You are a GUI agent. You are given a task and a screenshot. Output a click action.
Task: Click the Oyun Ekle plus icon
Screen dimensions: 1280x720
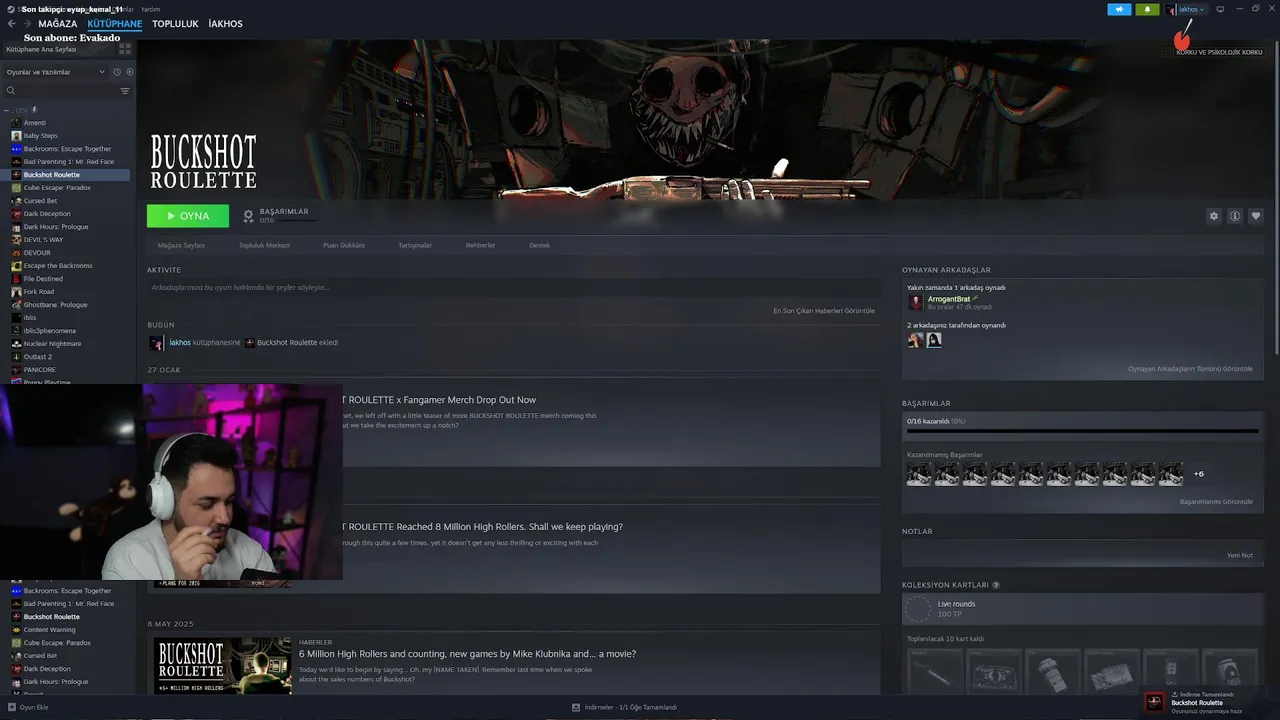pos(11,707)
